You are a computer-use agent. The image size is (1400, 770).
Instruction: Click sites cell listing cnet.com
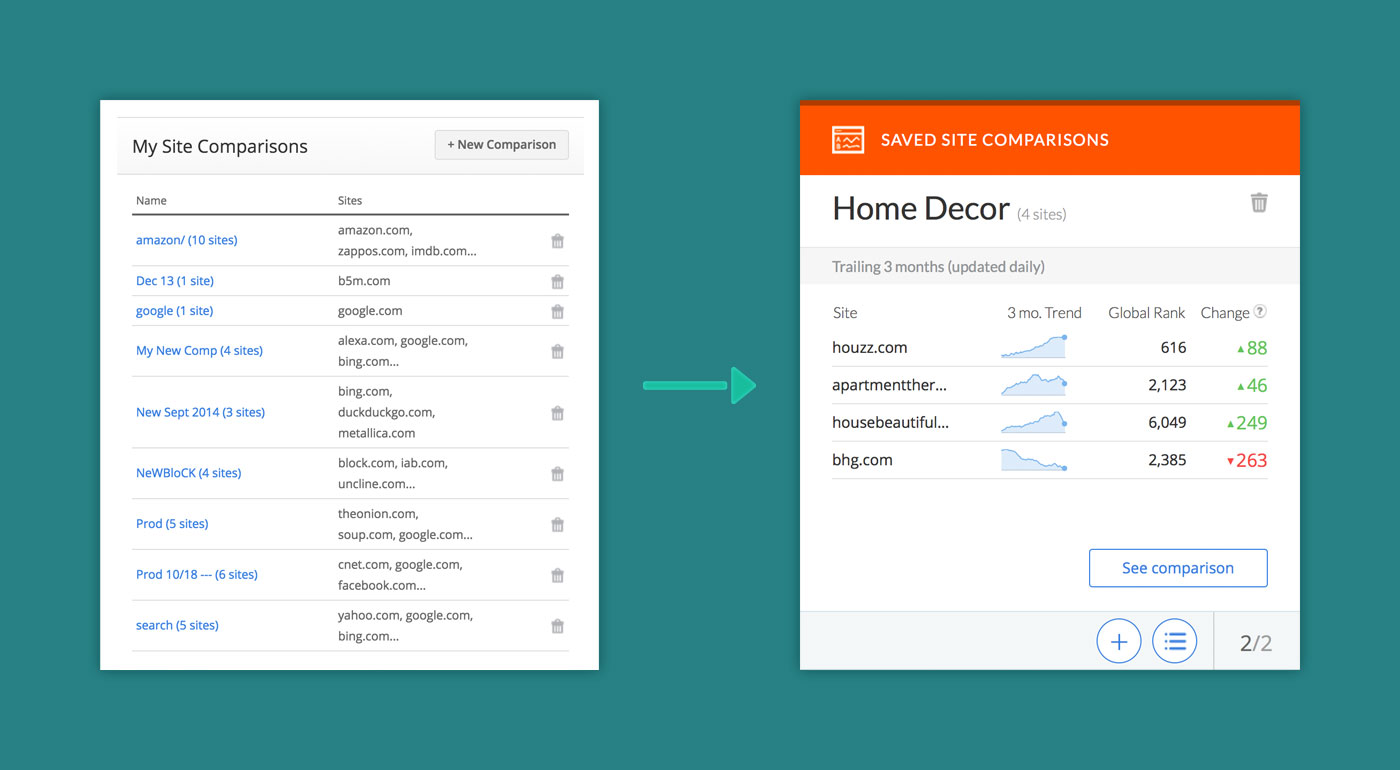point(400,575)
